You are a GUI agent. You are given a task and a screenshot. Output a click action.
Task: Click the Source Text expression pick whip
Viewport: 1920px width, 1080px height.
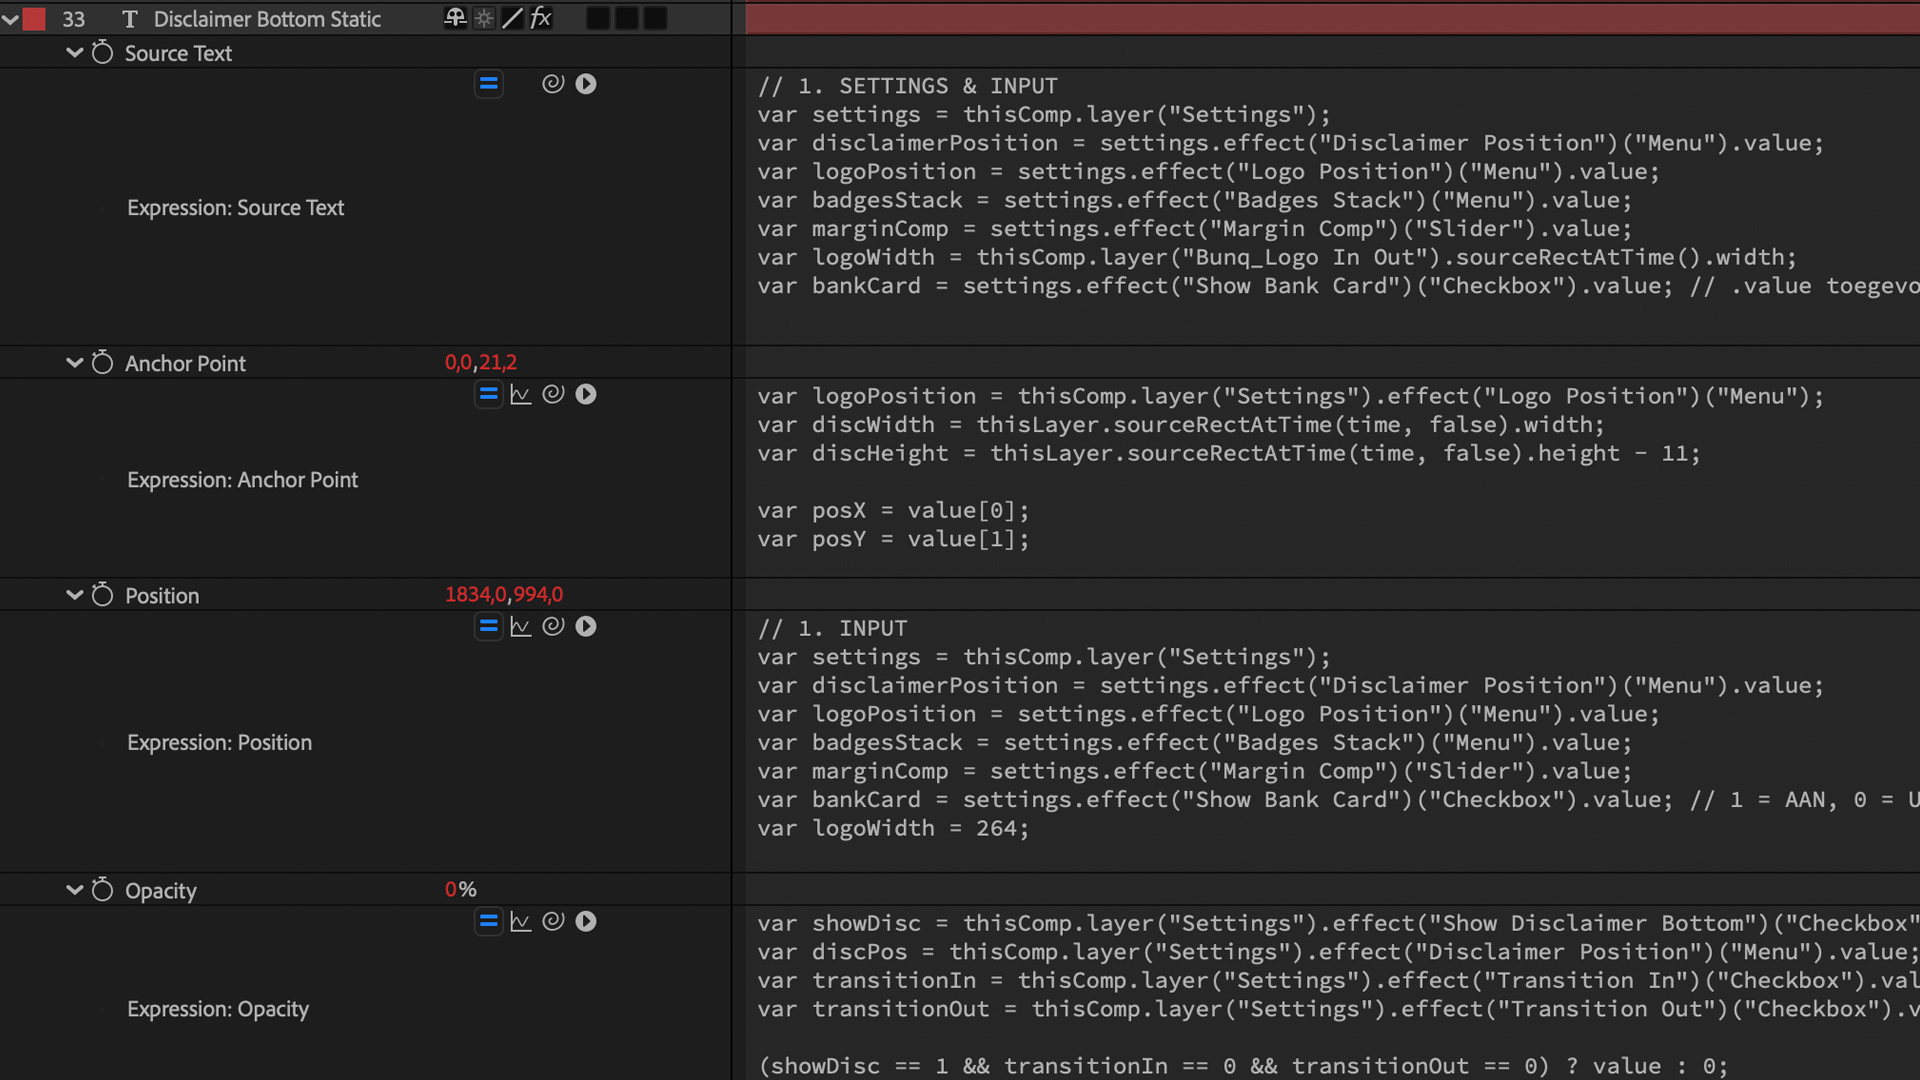point(553,84)
